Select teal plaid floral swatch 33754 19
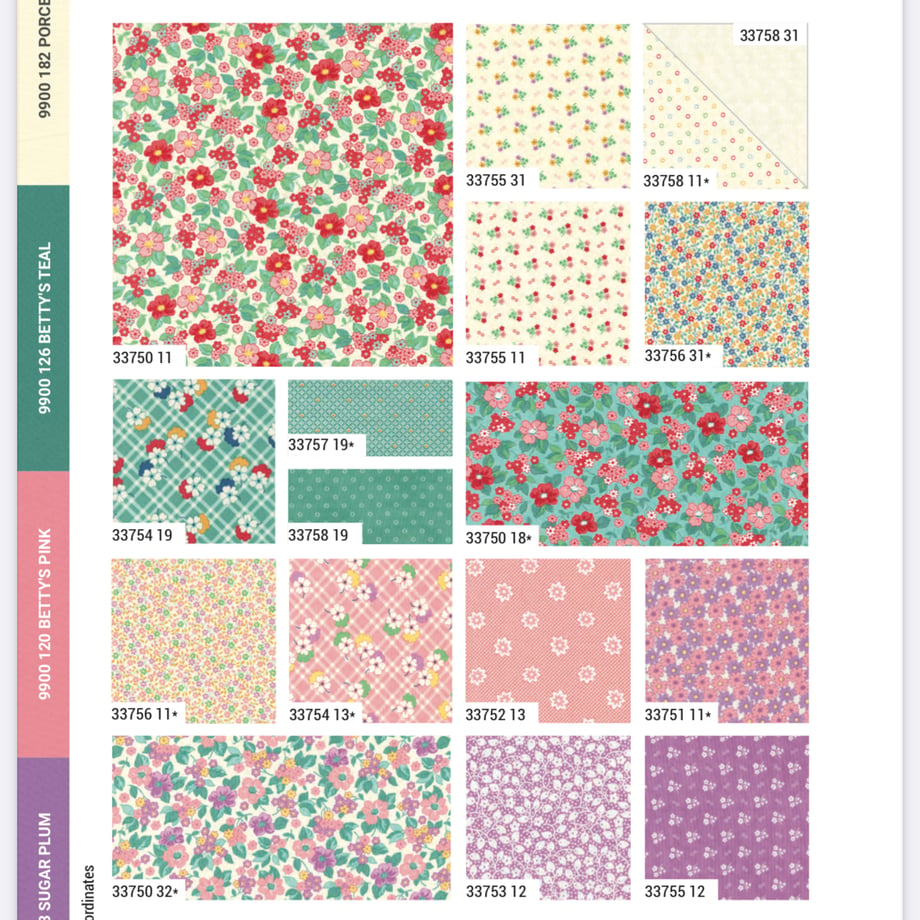This screenshot has width=920, height=920. point(194,461)
